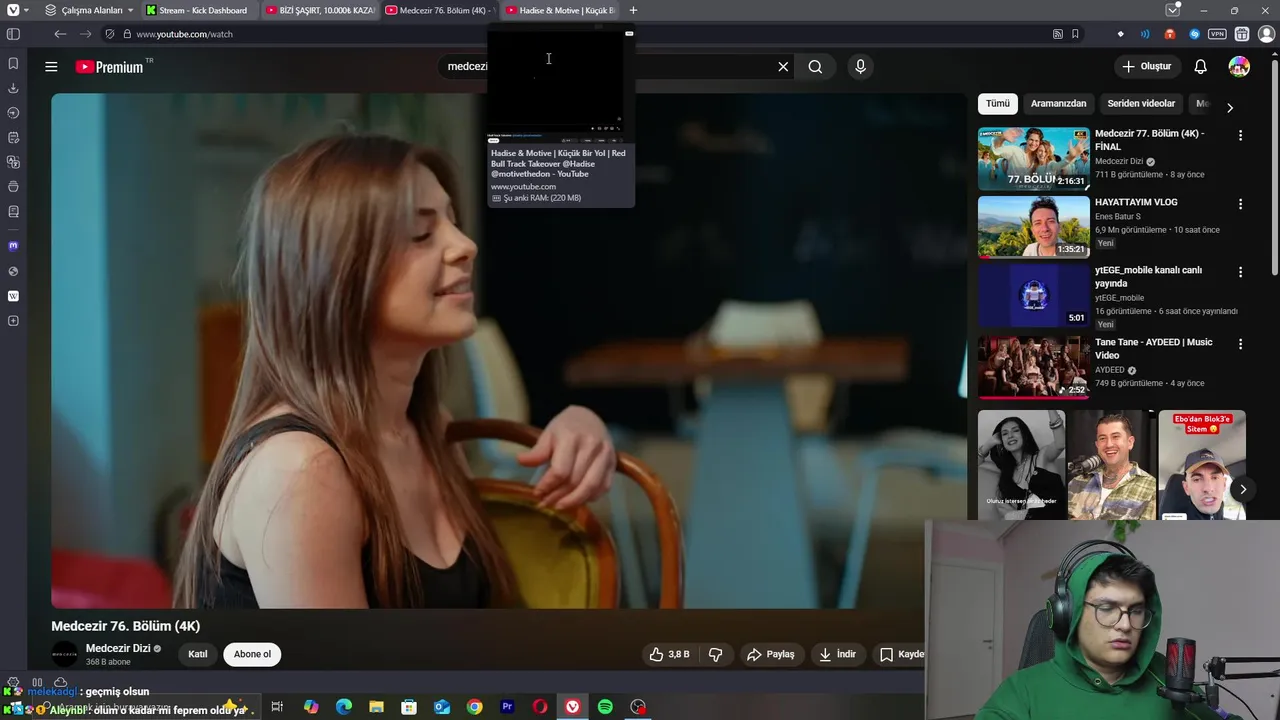This screenshot has width=1280, height=720.
Task: Open the Mastodon side panel
Action: click(13, 245)
